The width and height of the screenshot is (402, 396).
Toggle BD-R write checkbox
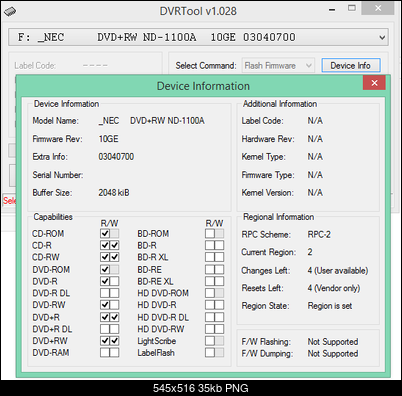[219, 245]
